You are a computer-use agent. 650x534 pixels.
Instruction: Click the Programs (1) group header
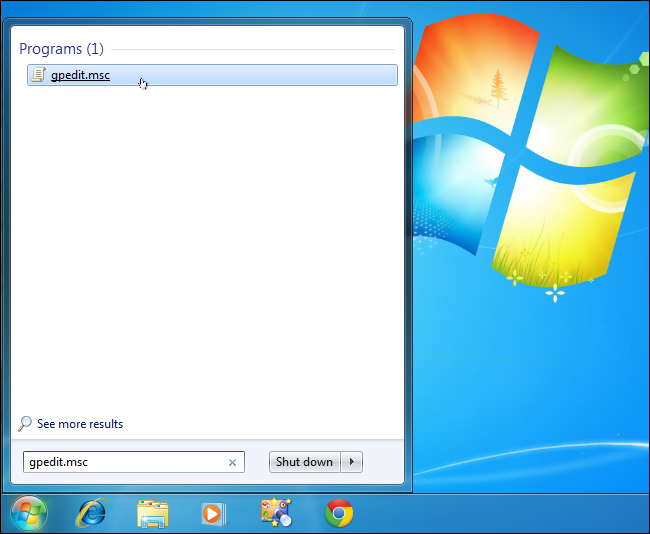click(x=61, y=49)
